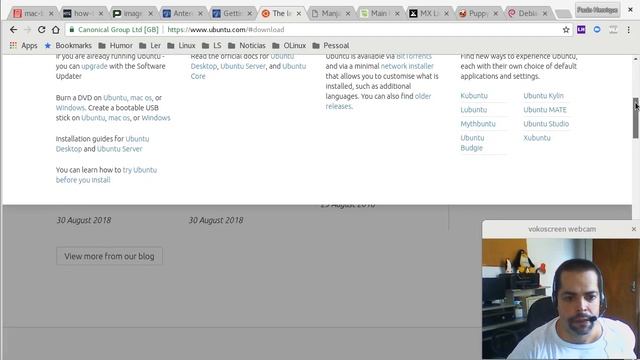
Task: Open the Lubuntu flavour link
Action: tap(473, 110)
